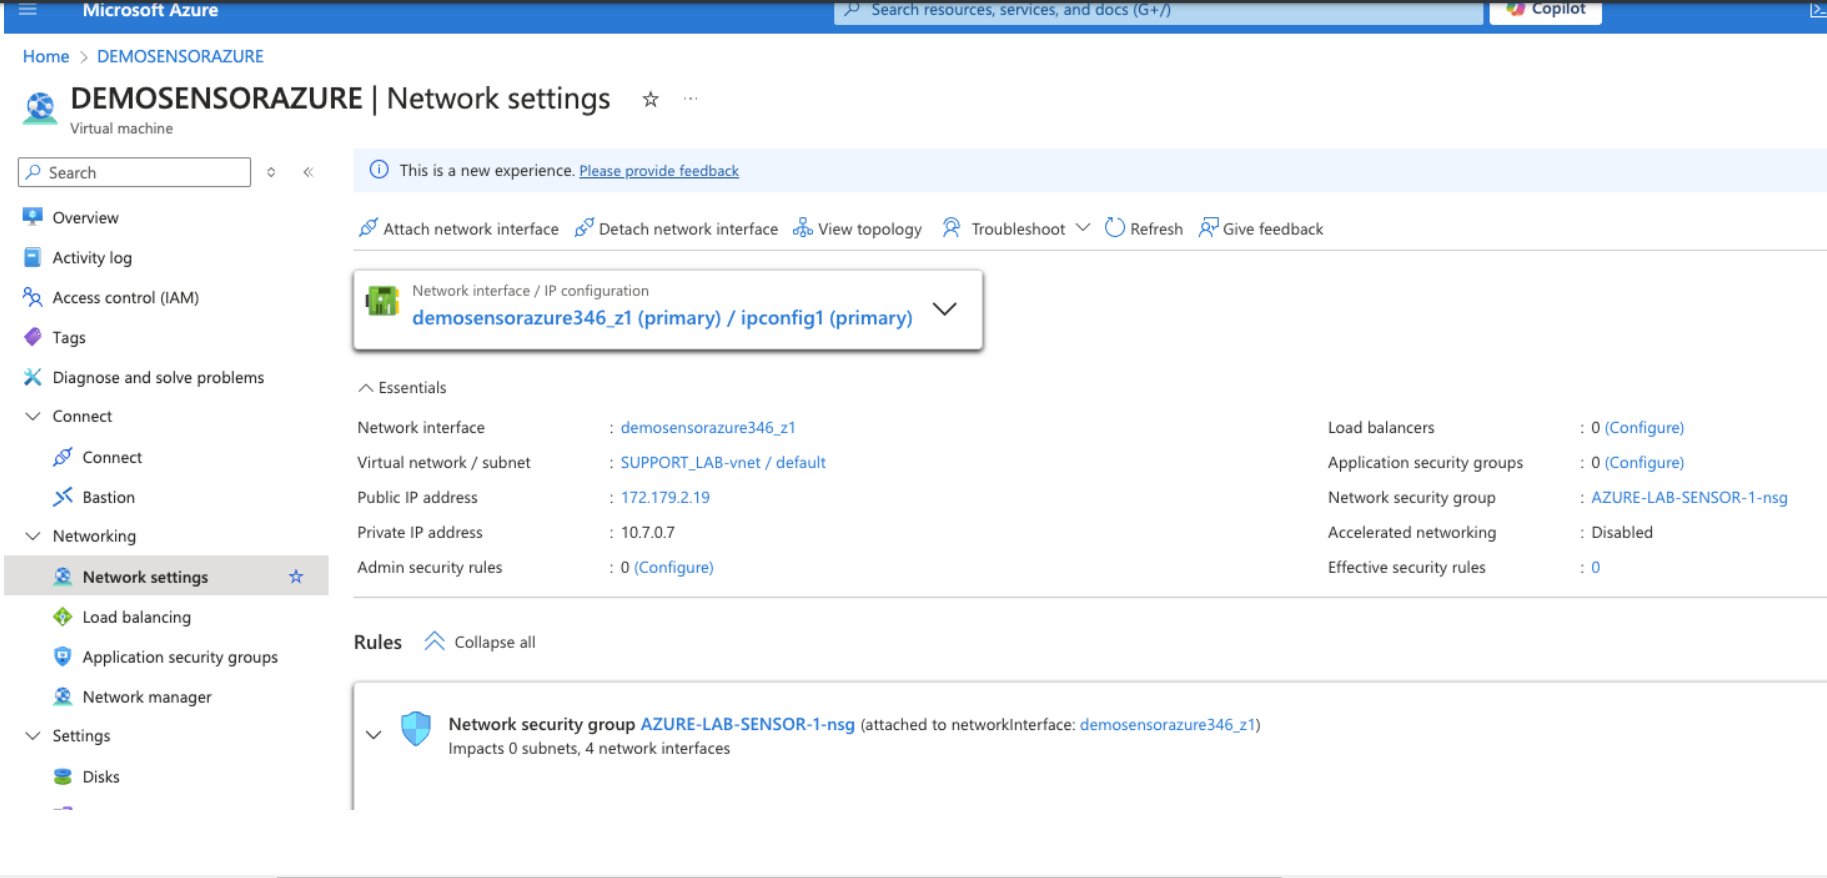
Task: Open the Copilot button in header
Action: tap(1545, 10)
